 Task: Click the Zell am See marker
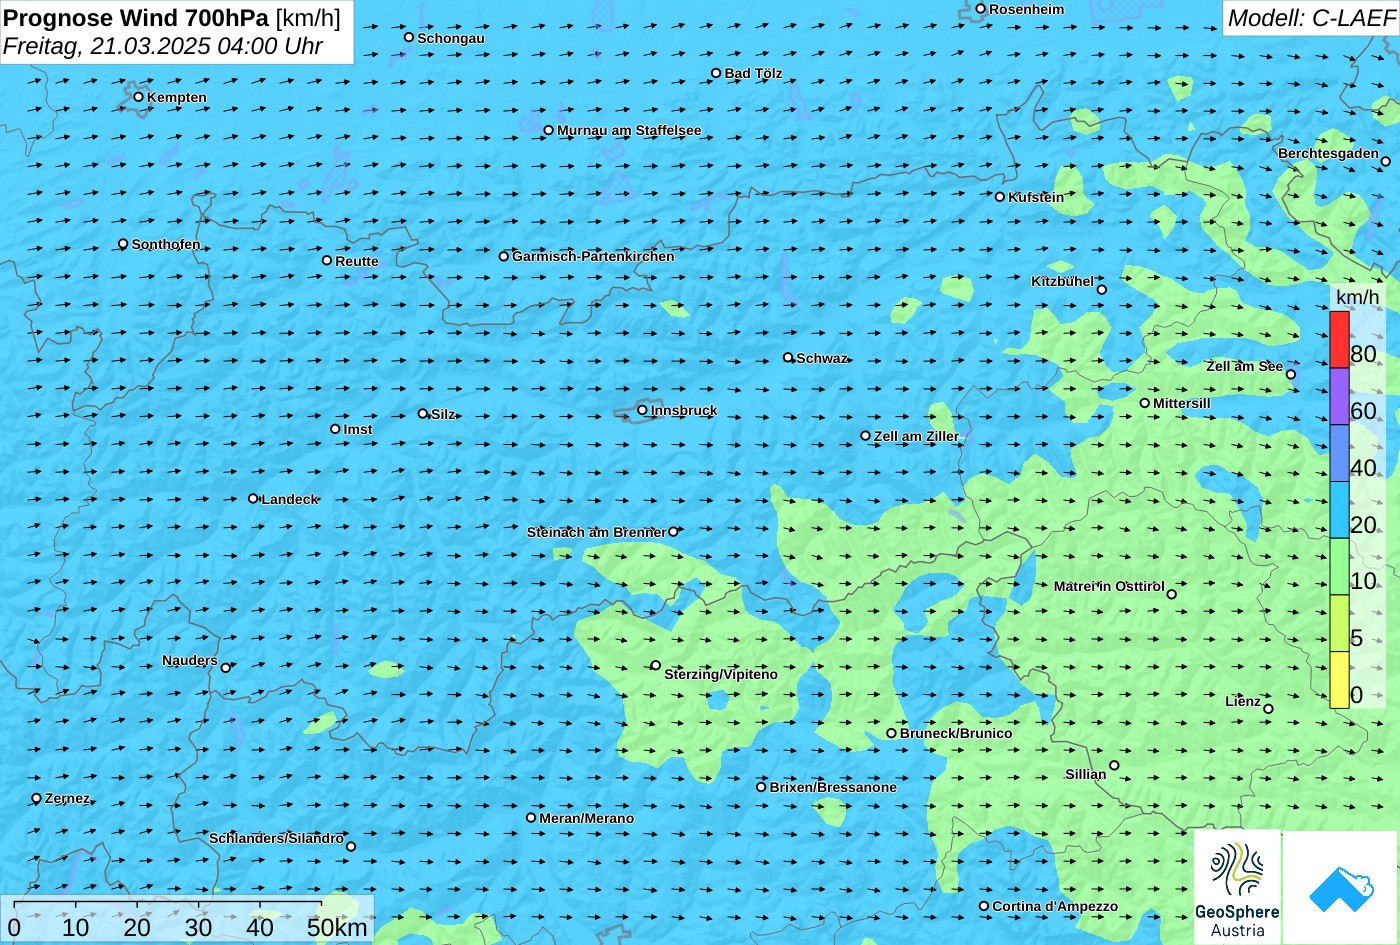1290,374
